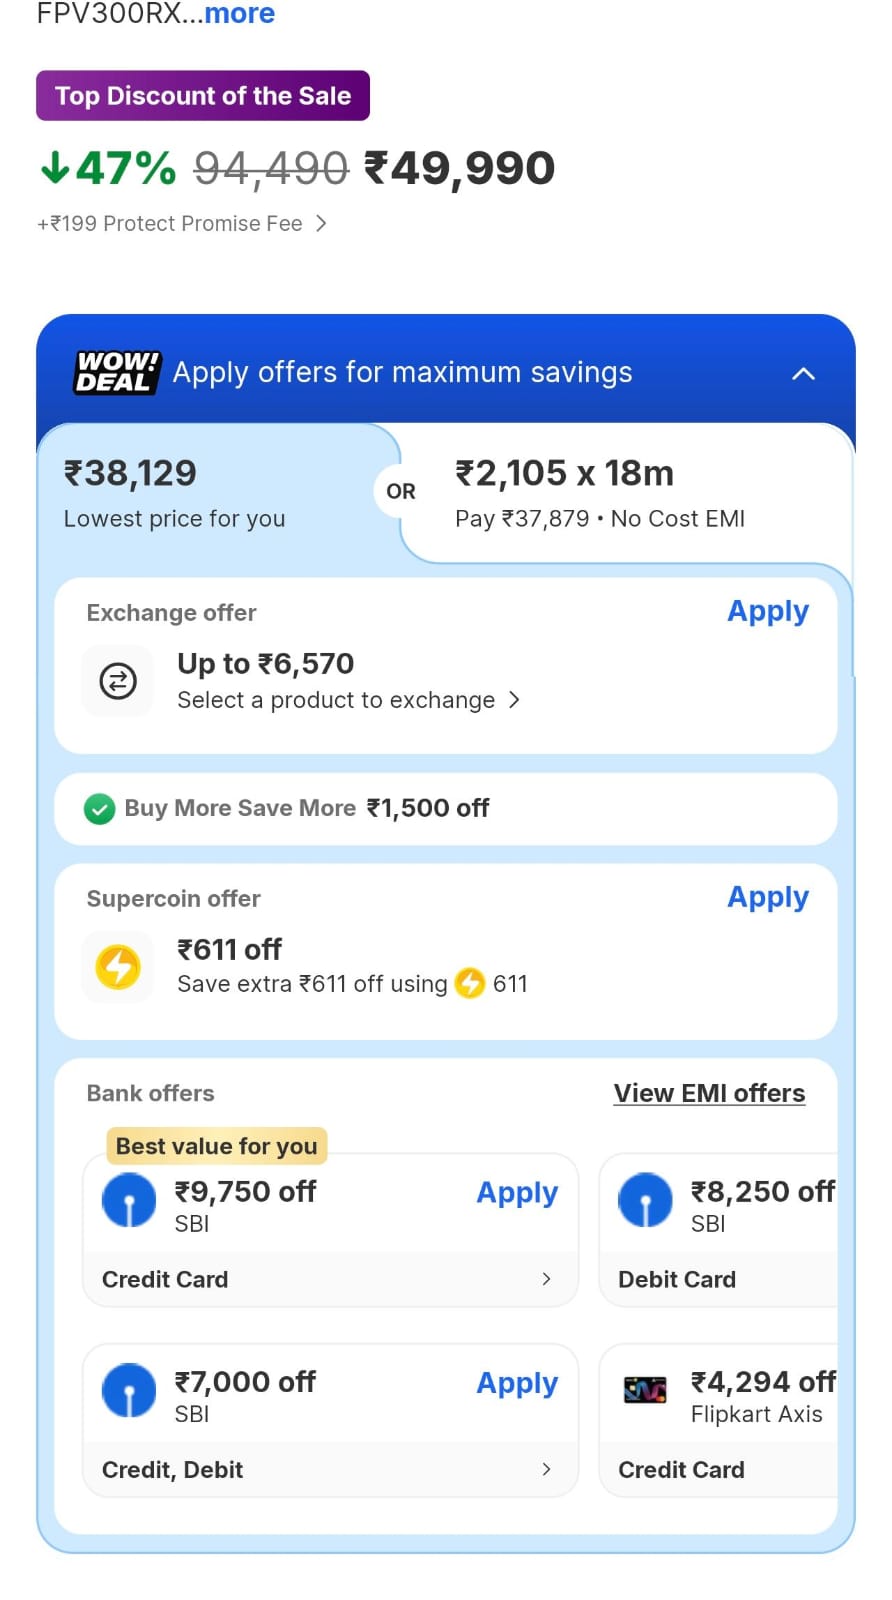Expand the Protect Promise Fee details

[x=321, y=223]
